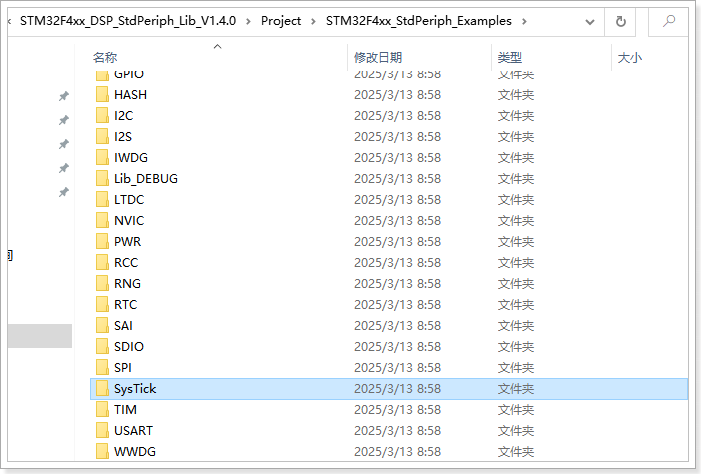Click the PWR folder icon
This screenshot has height=474, width=701.
[x=102, y=241]
